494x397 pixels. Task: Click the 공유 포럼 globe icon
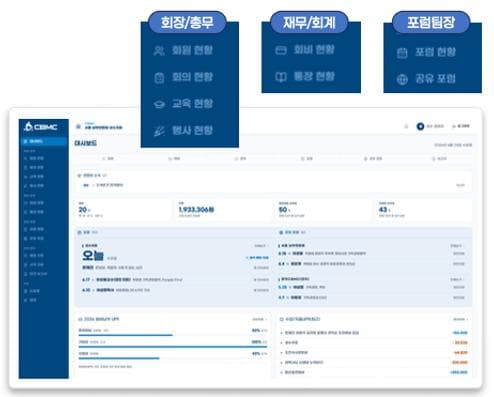pos(402,80)
